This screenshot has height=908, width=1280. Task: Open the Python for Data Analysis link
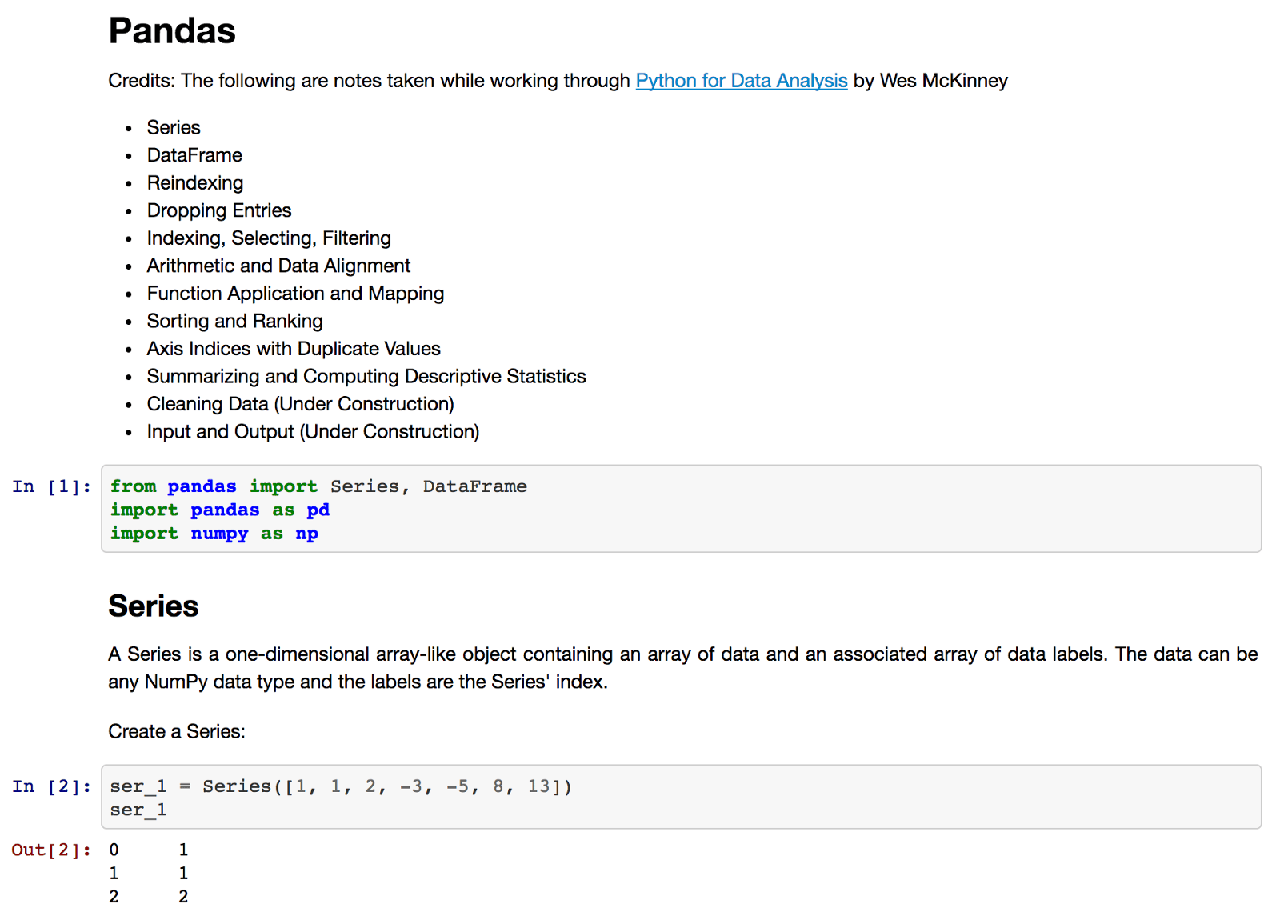tap(741, 81)
